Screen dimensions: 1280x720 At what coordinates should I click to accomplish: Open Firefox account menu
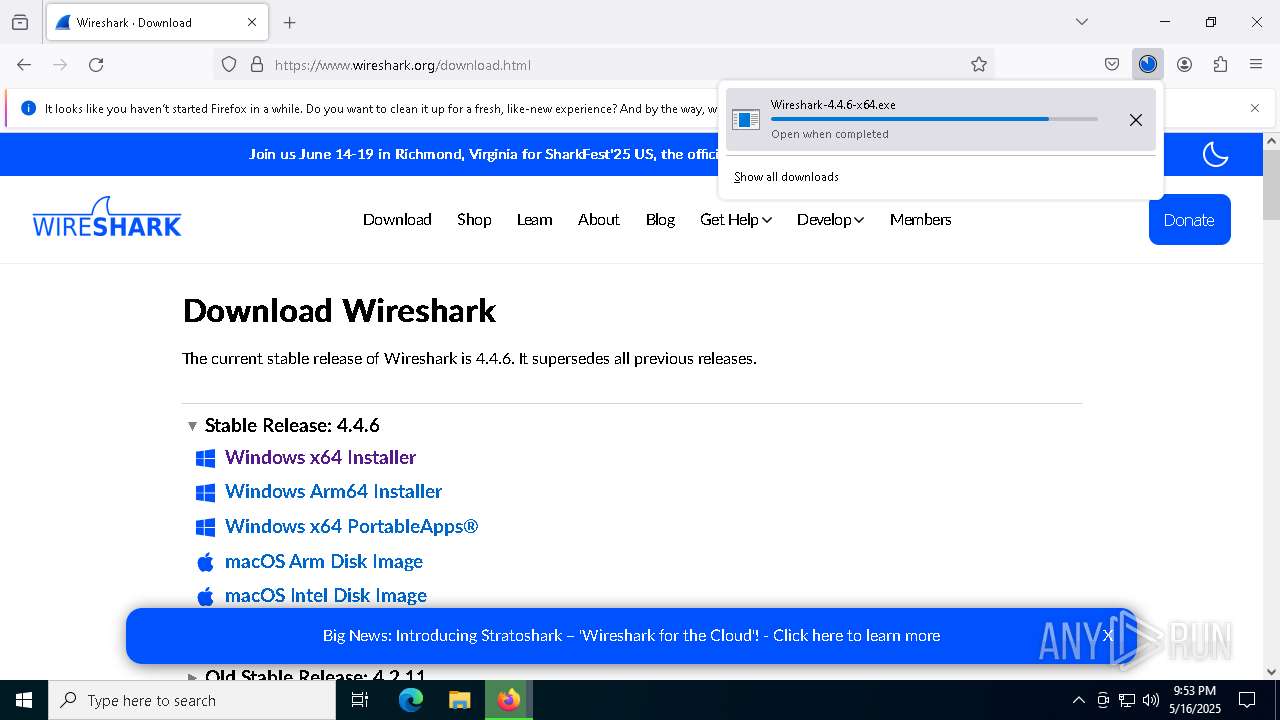click(x=1184, y=64)
